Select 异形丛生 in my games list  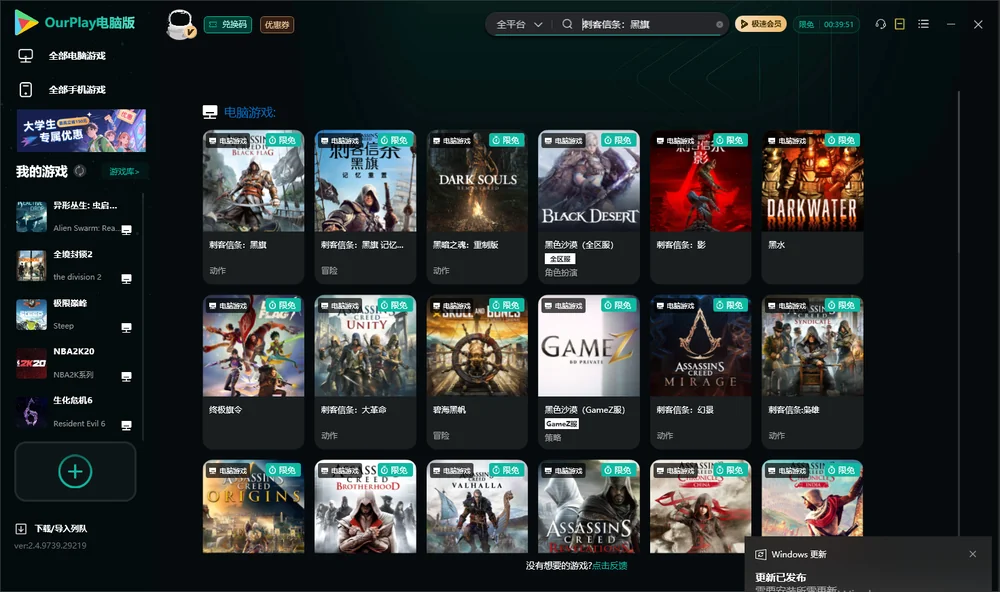(x=75, y=216)
